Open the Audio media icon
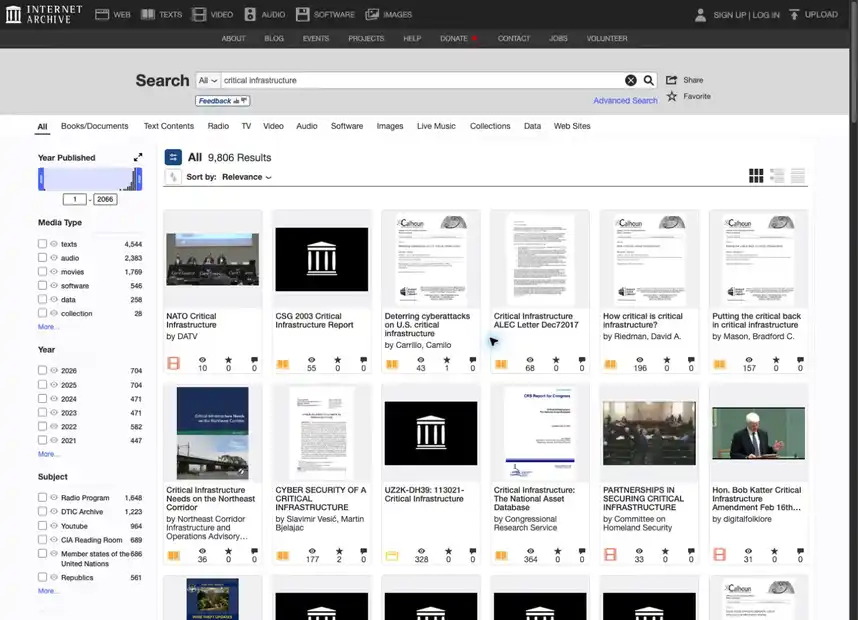Viewport: 858px width, 620px height. coord(250,14)
